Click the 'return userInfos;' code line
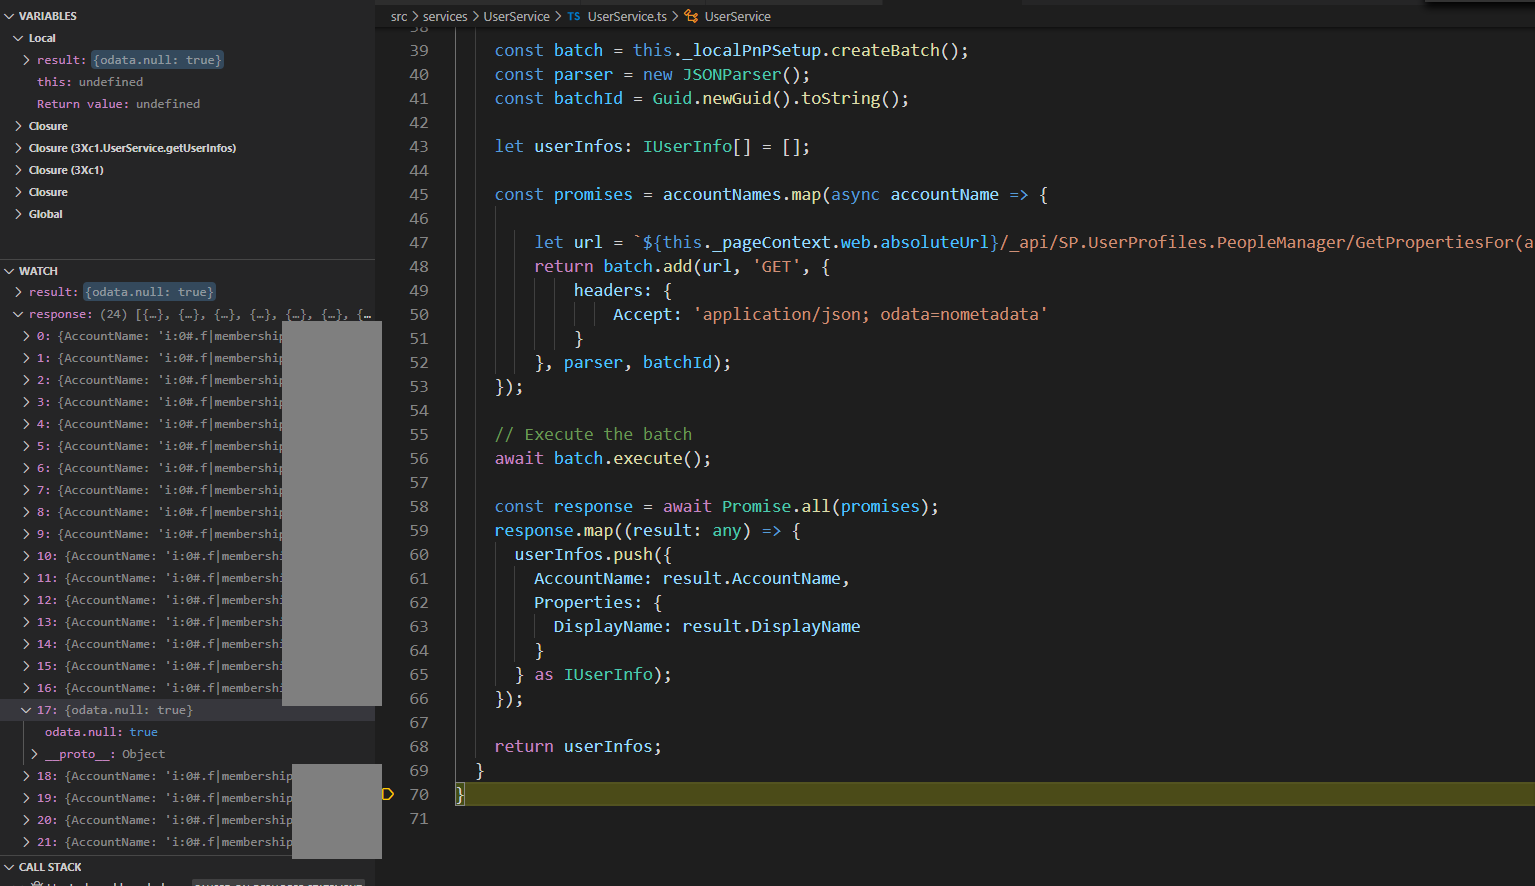This screenshot has width=1535, height=886. coord(577,746)
